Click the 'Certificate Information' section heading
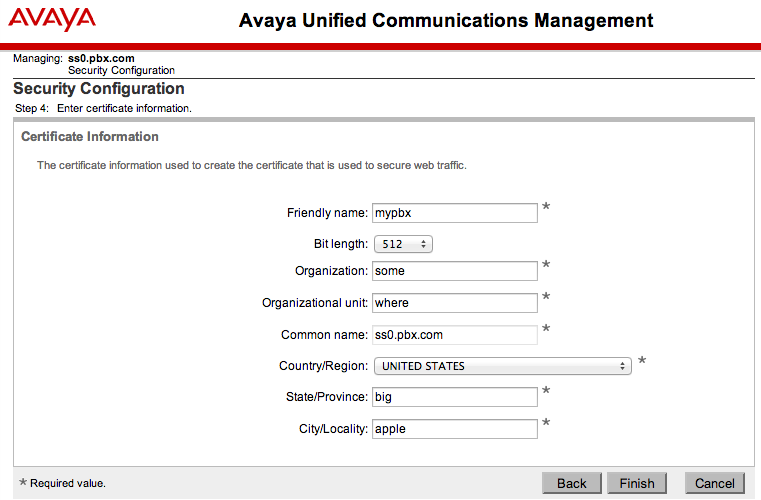Viewport: 761px width, 500px height. (x=90, y=136)
